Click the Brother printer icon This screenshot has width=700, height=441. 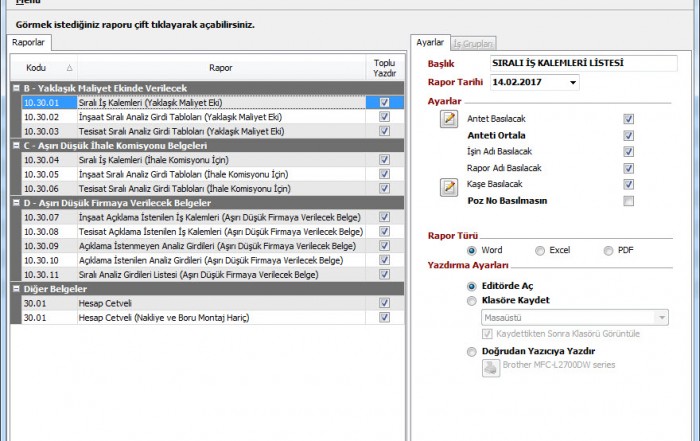pyautogui.click(x=491, y=367)
